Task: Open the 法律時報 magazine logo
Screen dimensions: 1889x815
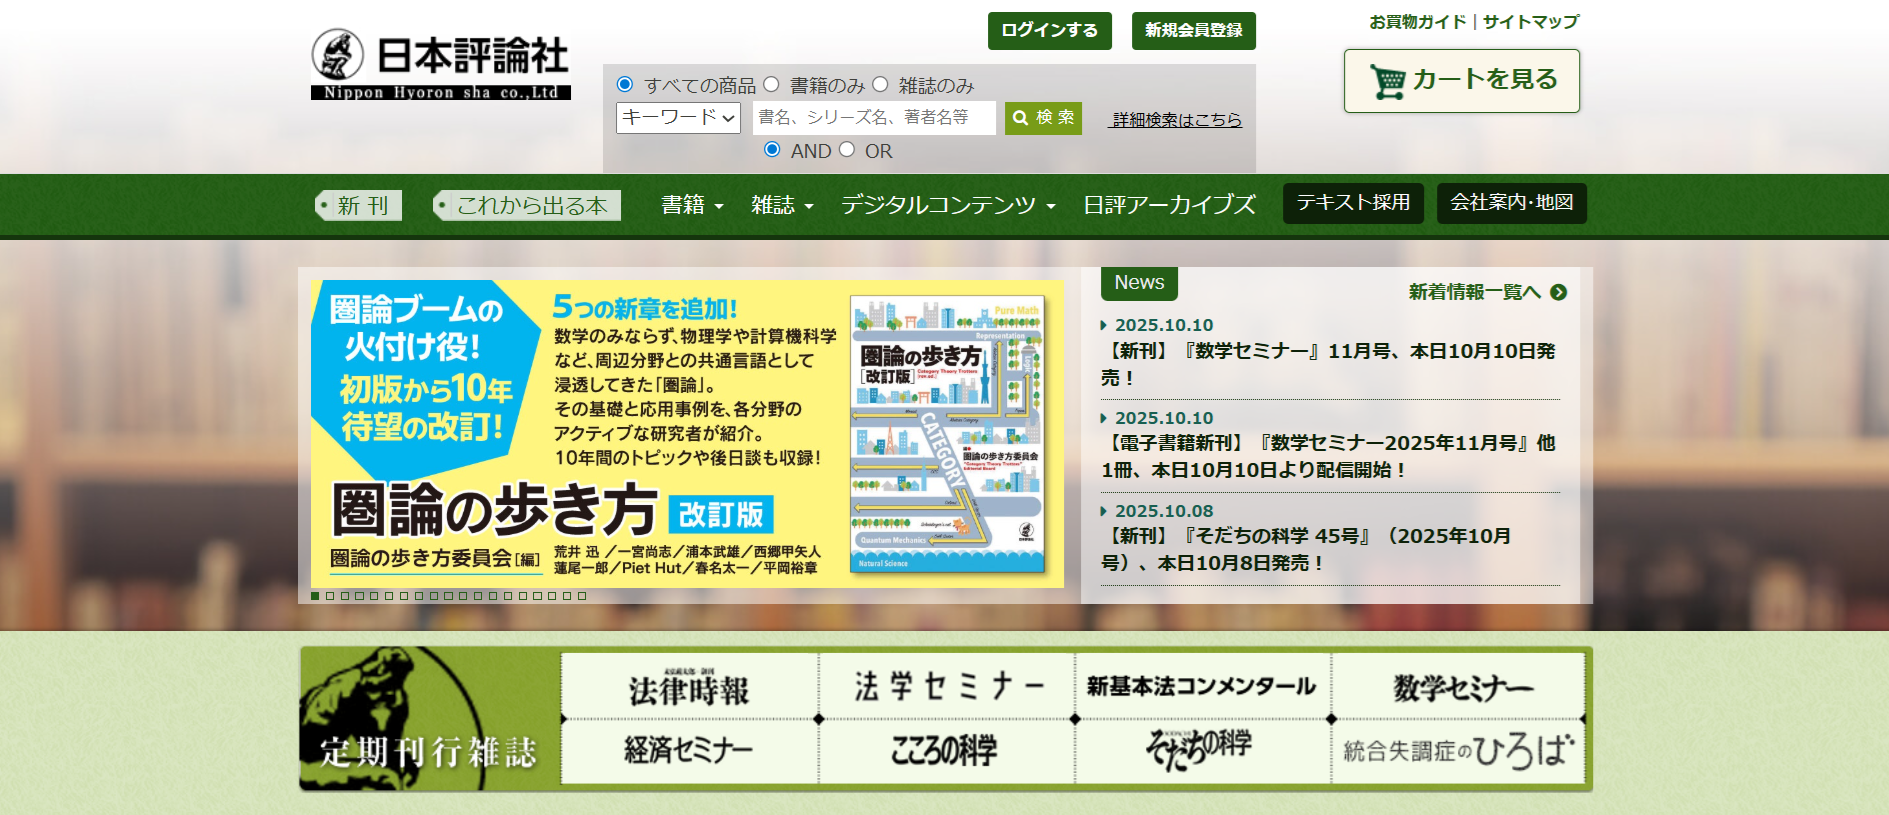Action: pos(689,688)
